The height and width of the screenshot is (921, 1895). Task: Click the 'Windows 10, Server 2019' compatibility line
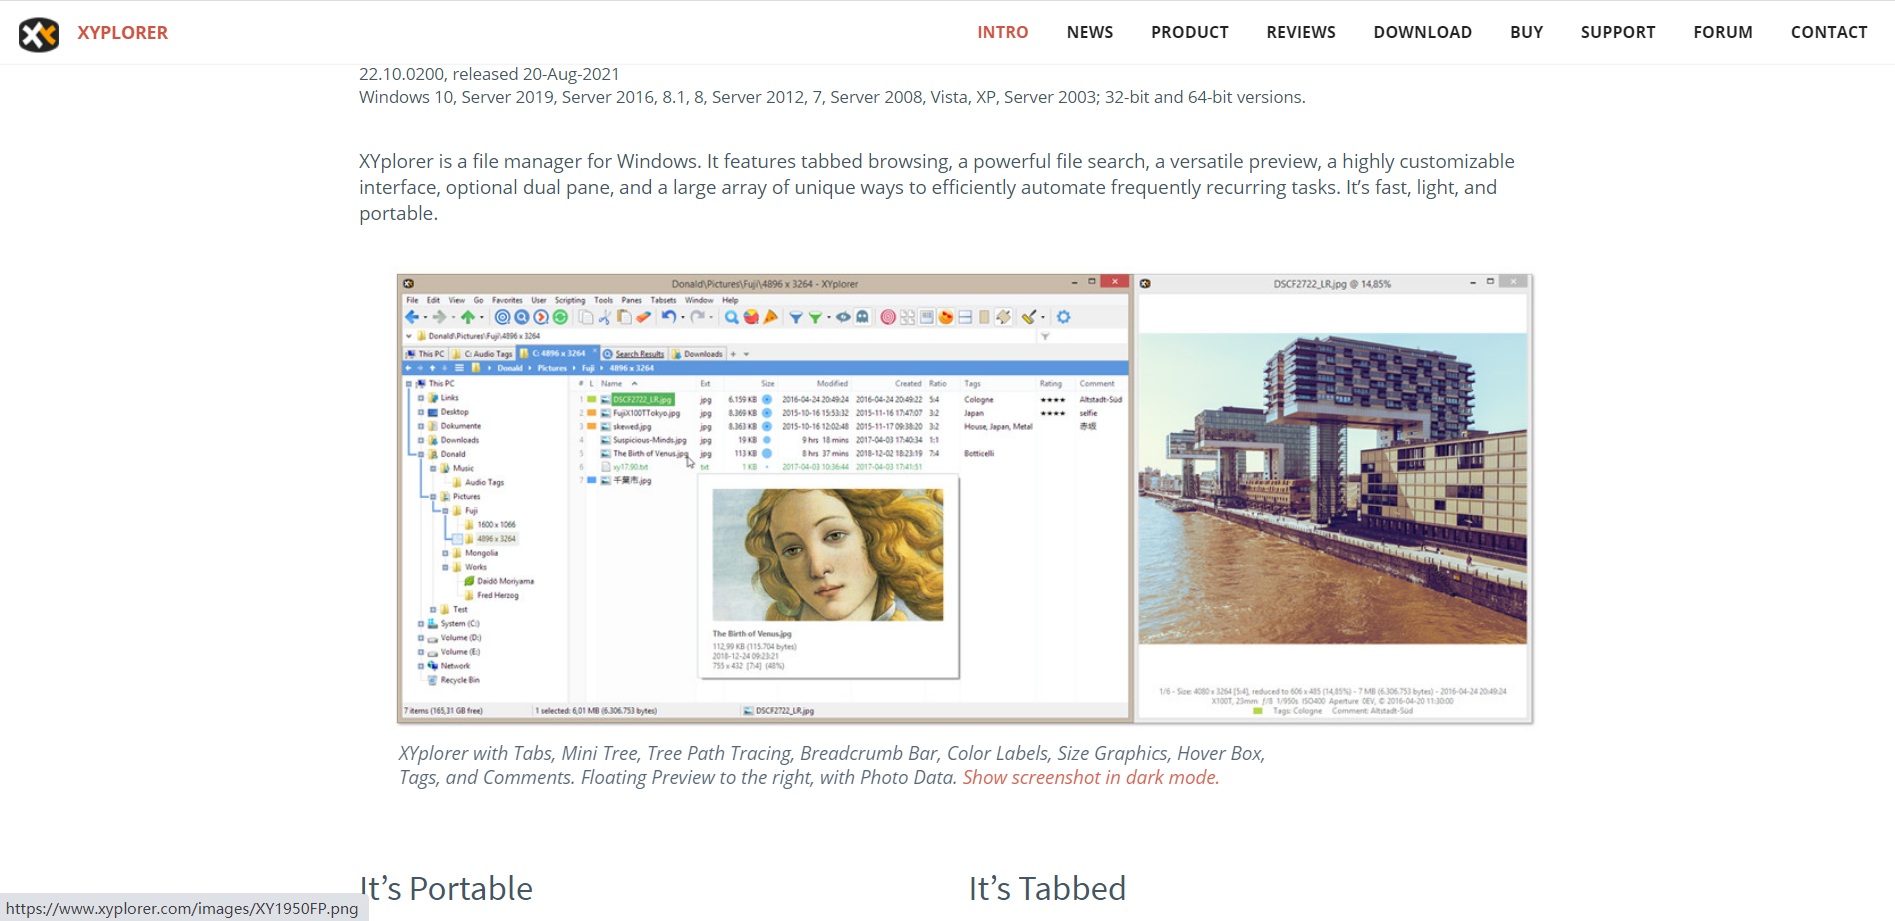coord(832,97)
